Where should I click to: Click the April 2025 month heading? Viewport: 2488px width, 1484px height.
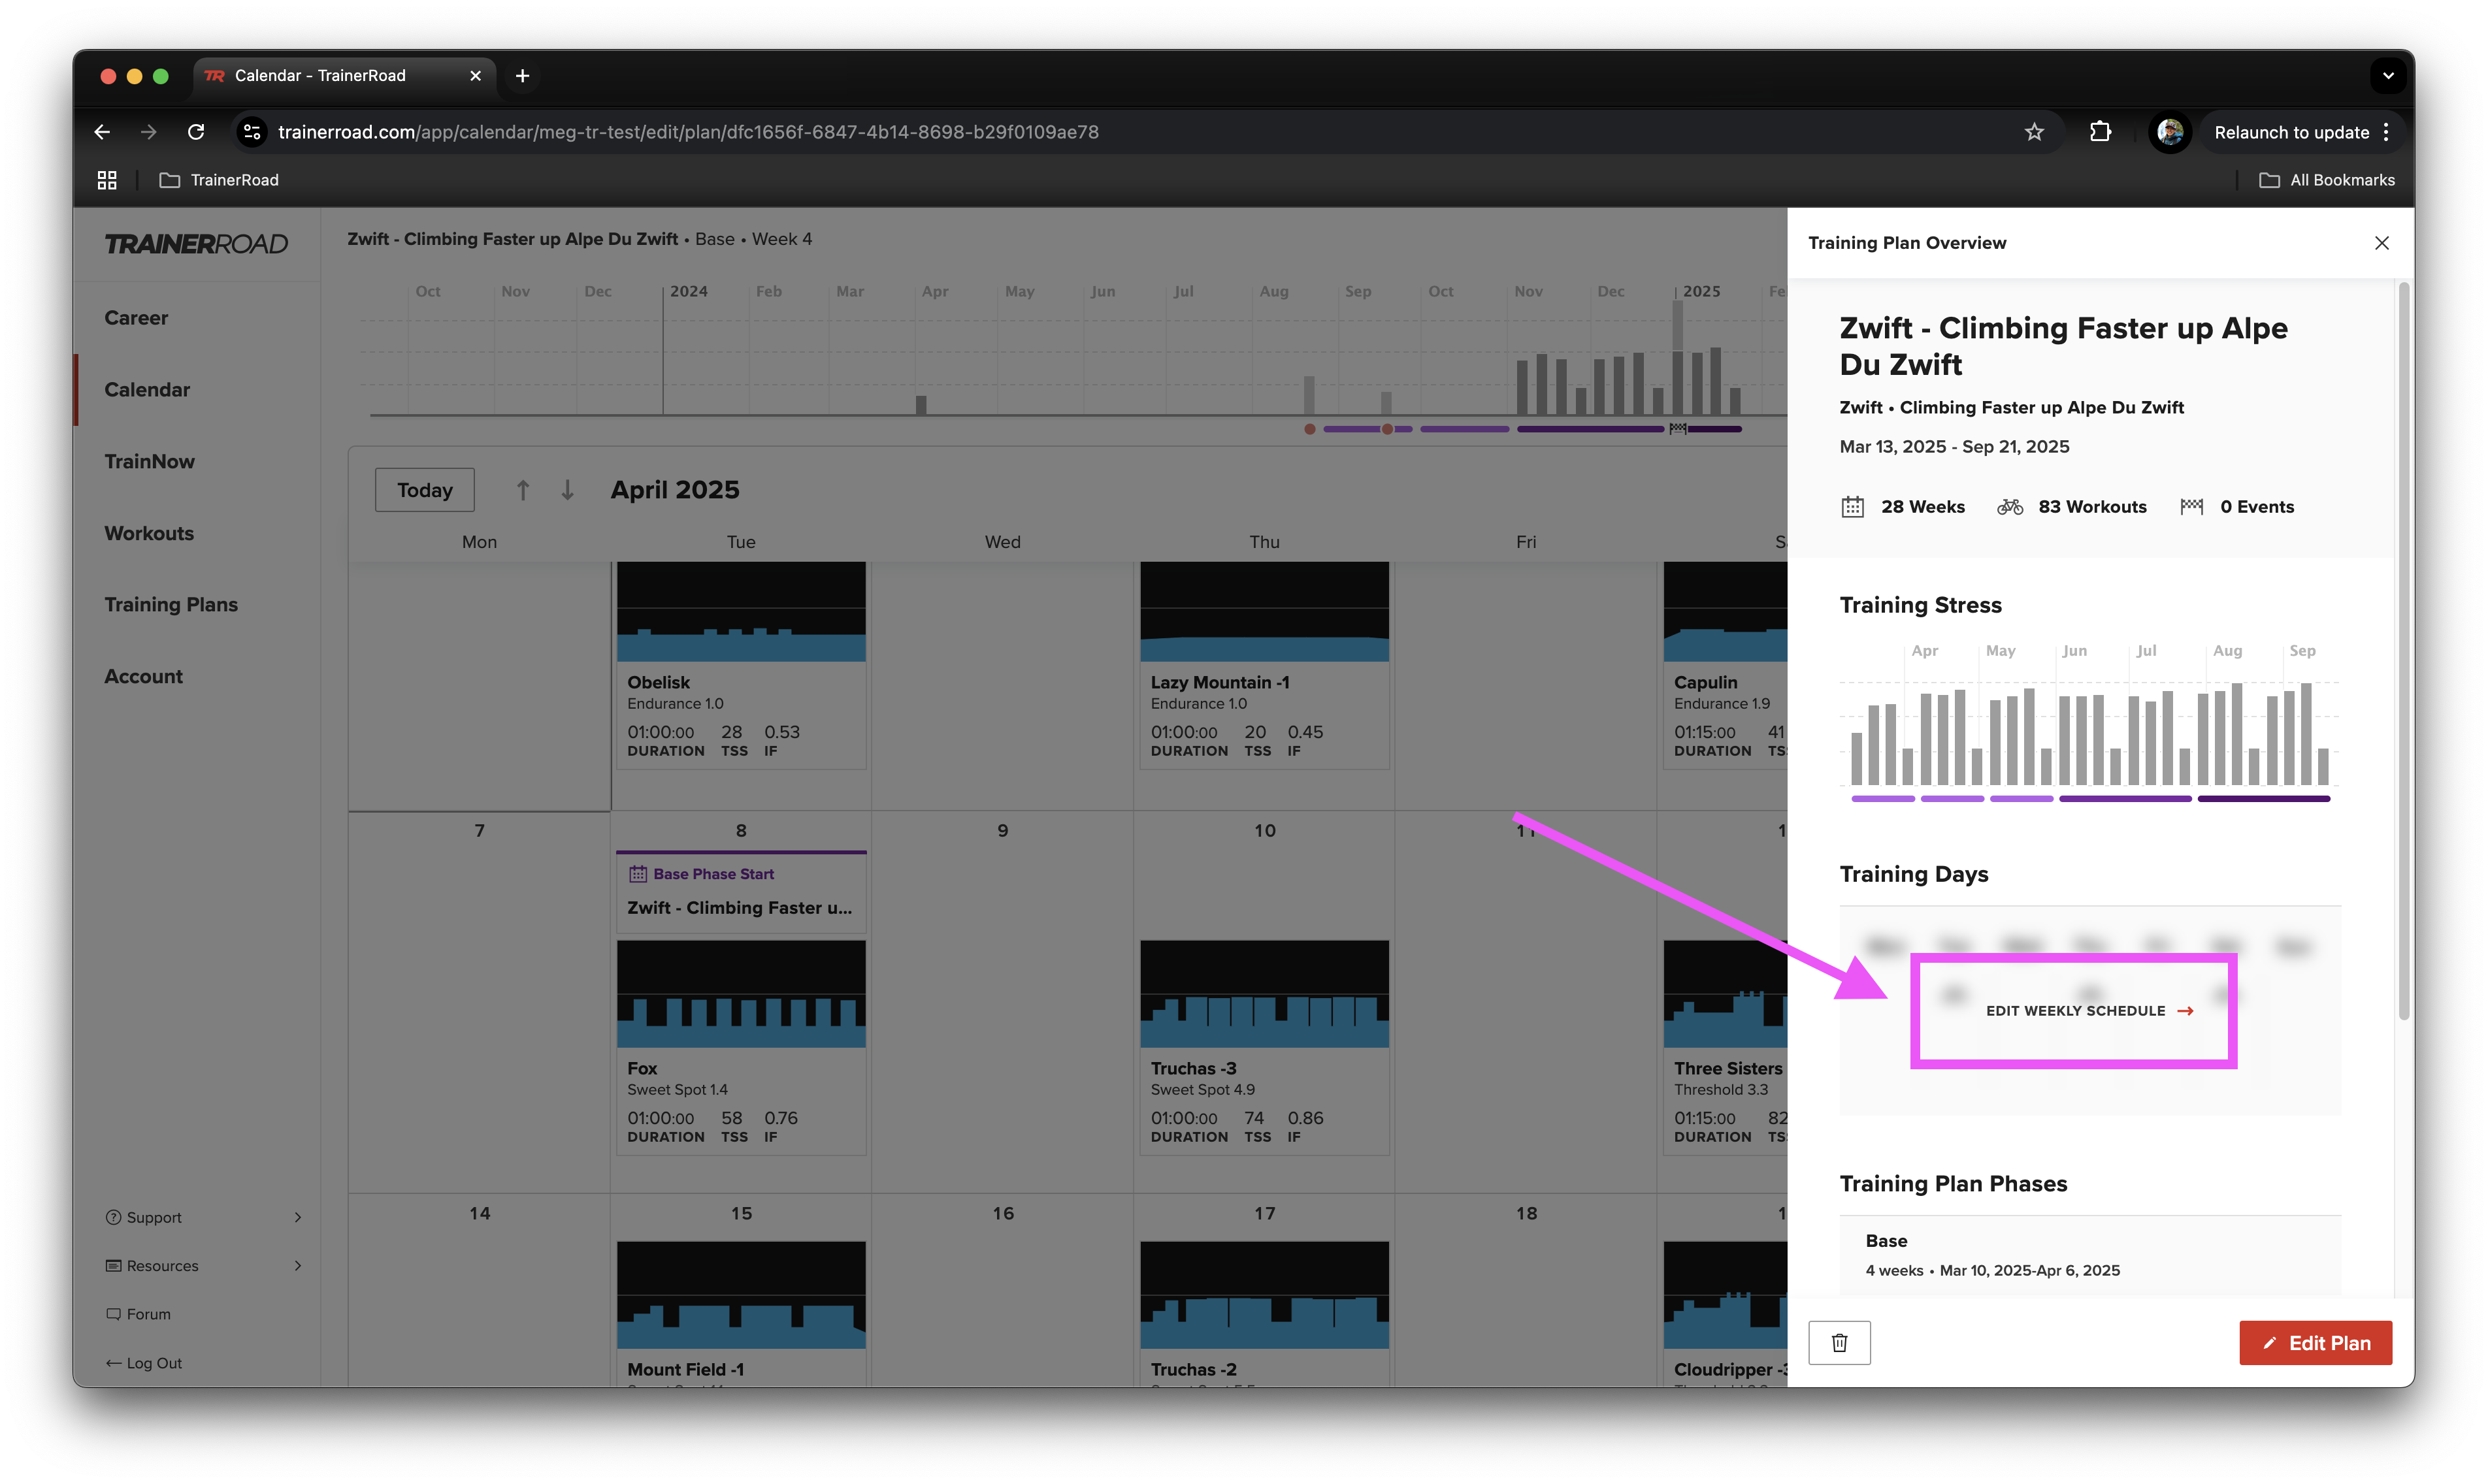[675, 490]
